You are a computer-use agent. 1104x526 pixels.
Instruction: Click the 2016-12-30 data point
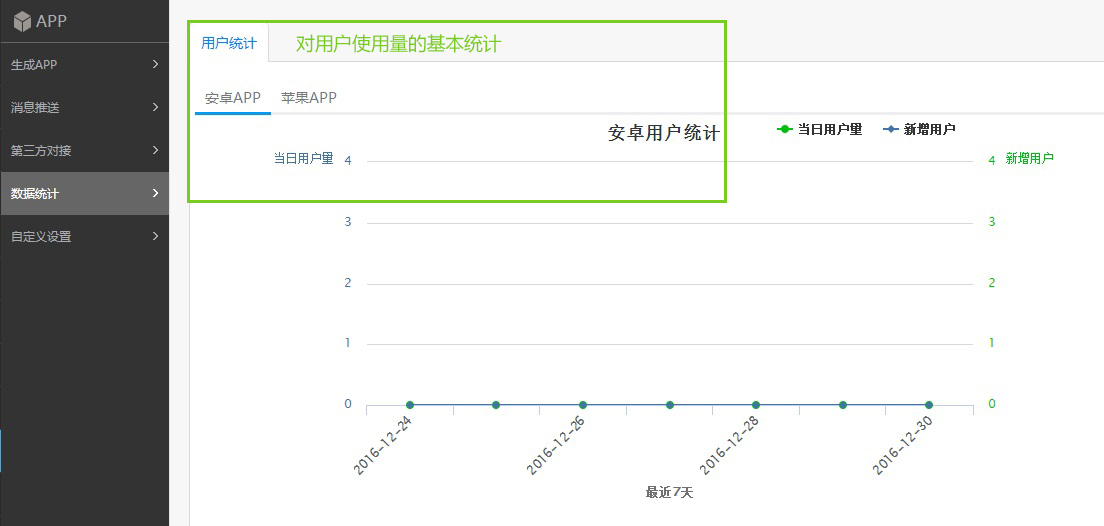[x=929, y=405]
